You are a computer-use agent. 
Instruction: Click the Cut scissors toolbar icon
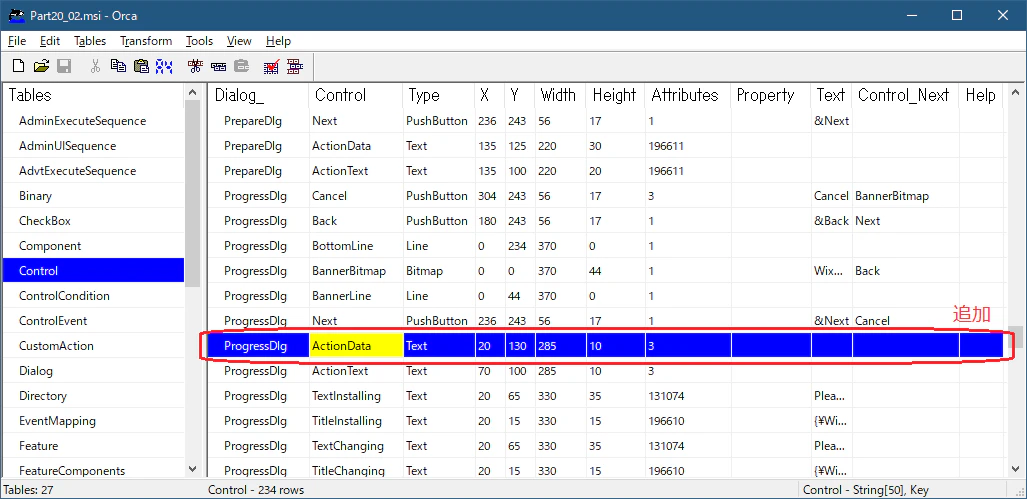[95, 65]
